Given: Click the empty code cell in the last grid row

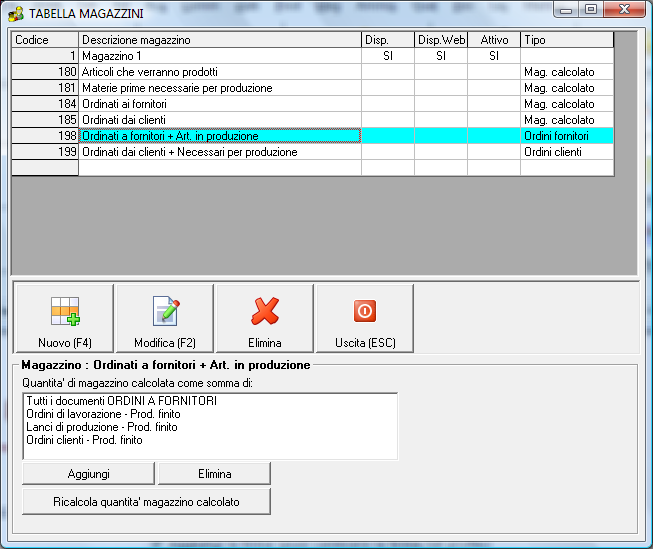Looking at the screenshot, I should click(x=45, y=168).
